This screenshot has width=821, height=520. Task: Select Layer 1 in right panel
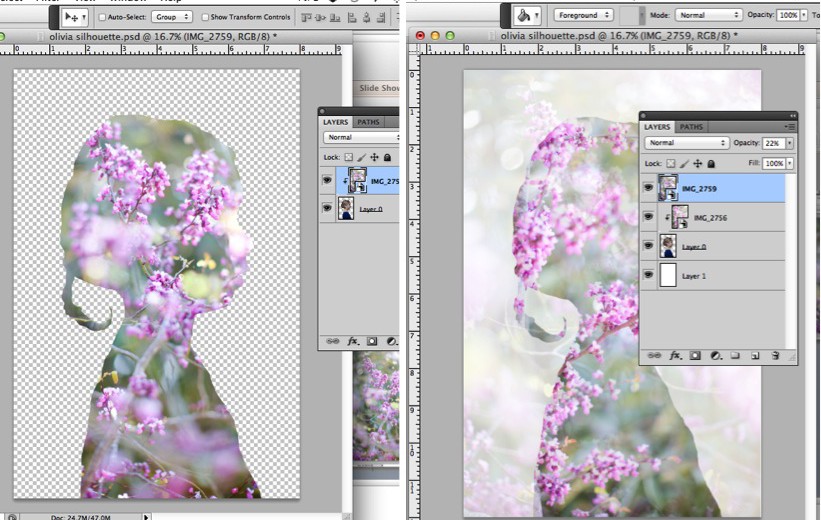tap(722, 275)
